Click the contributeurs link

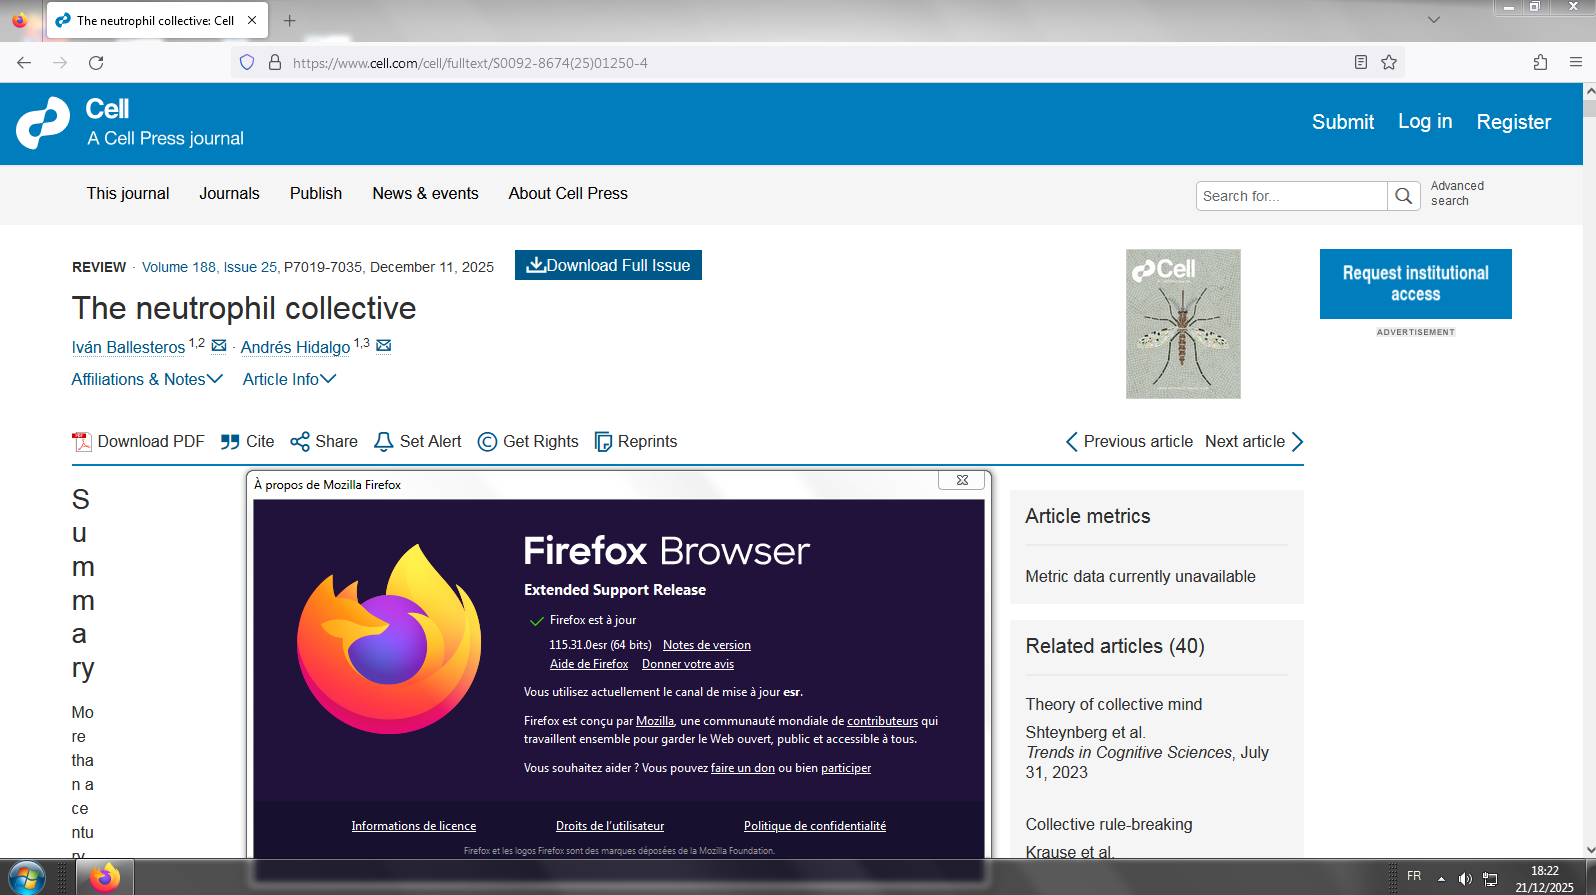(882, 721)
